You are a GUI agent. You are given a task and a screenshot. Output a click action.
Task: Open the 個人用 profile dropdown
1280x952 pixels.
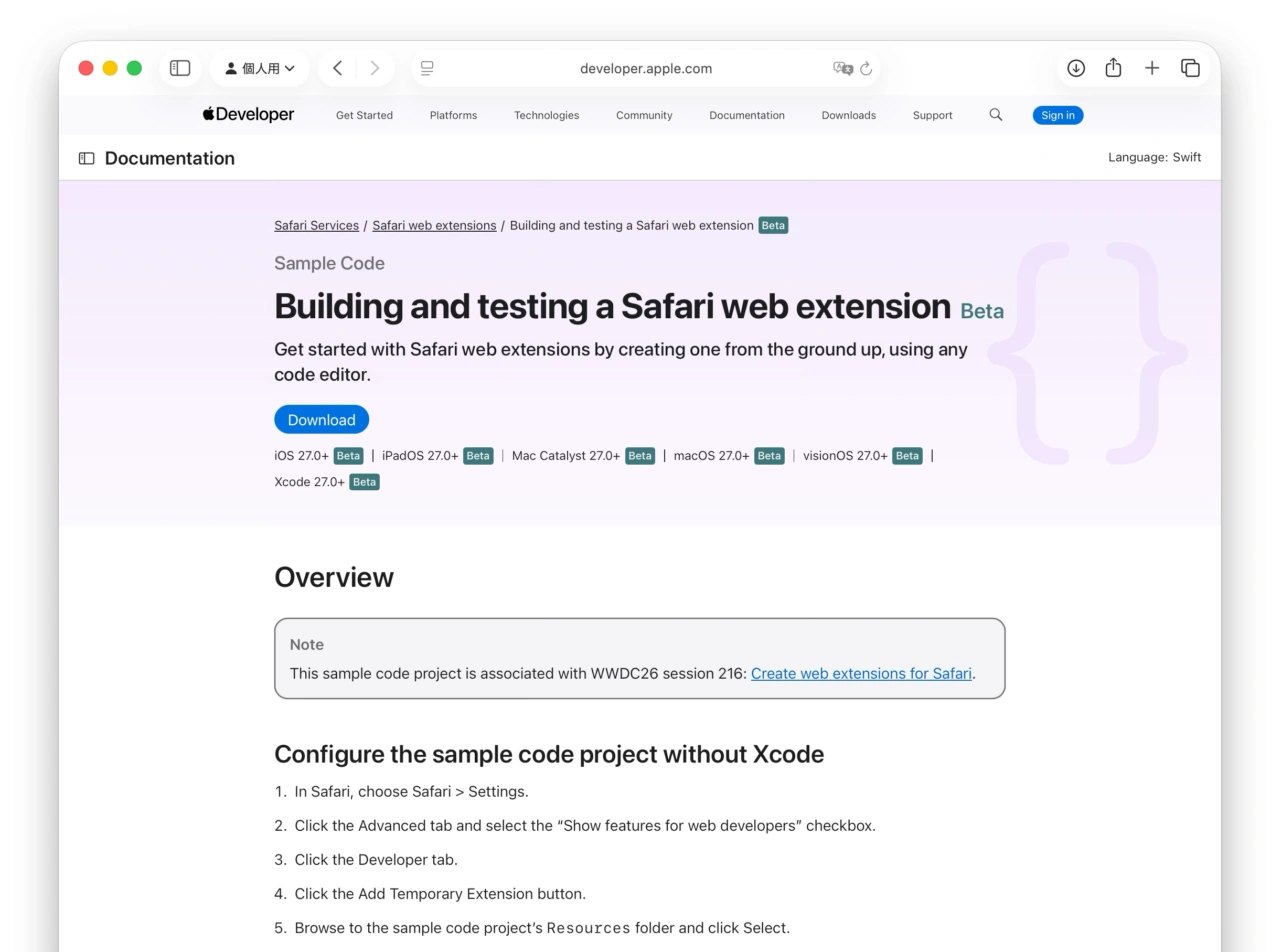tap(260, 68)
